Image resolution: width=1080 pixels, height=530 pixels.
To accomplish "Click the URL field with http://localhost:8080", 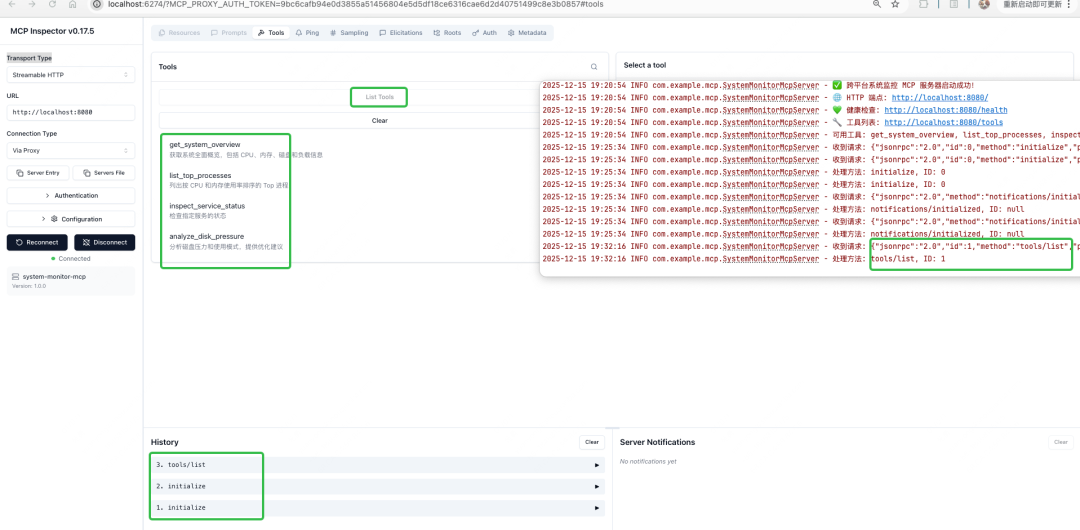I will 71,112.
